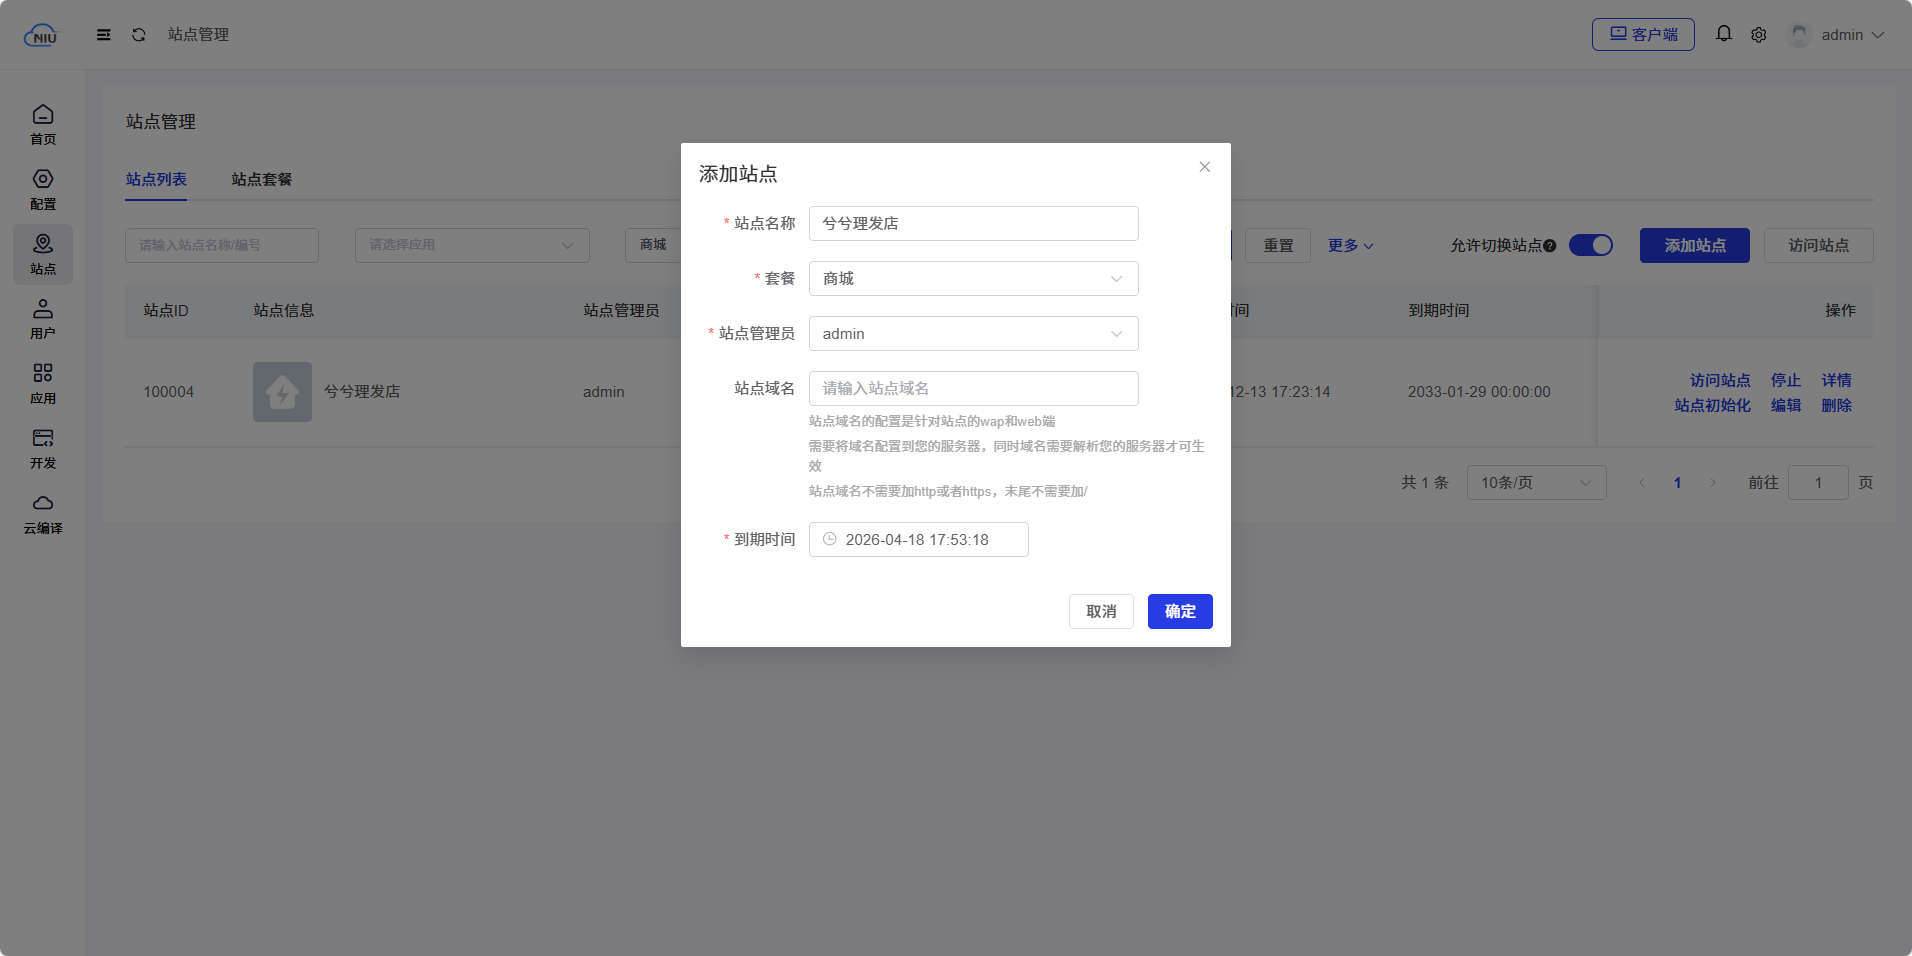Click the 确定 confirm button
Viewport: 1912px width, 956px height.
tap(1180, 612)
